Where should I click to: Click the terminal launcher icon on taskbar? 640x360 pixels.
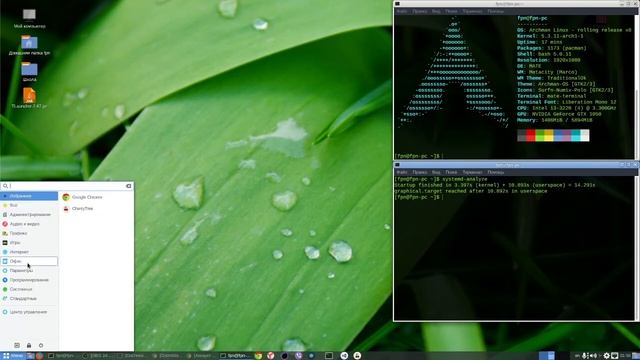pyautogui.click(x=329, y=356)
